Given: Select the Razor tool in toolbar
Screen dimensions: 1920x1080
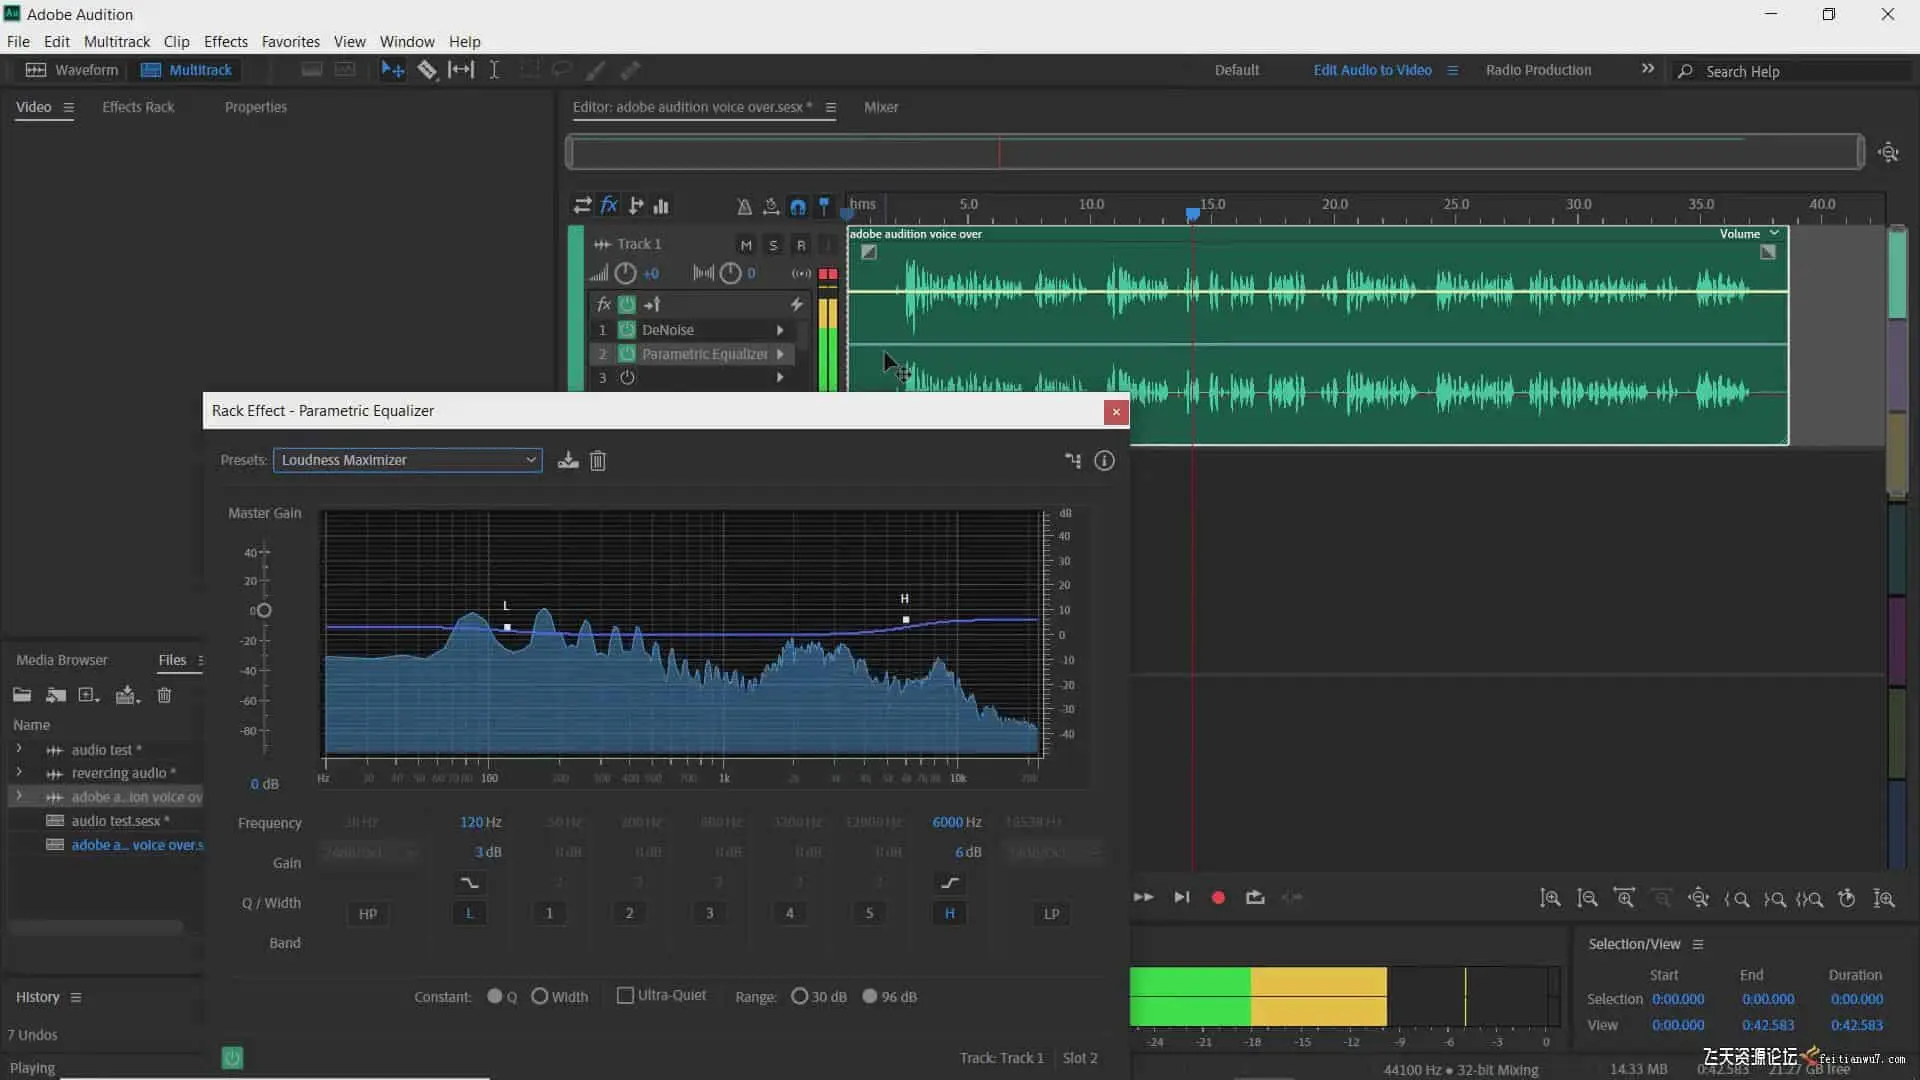Looking at the screenshot, I should click(427, 70).
